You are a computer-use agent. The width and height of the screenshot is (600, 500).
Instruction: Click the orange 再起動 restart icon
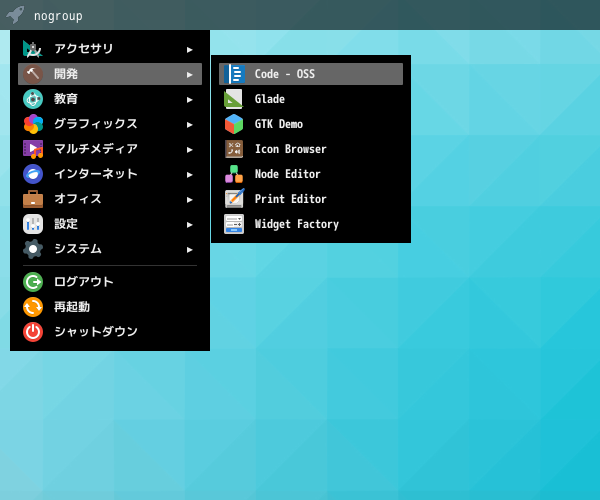click(x=33, y=307)
